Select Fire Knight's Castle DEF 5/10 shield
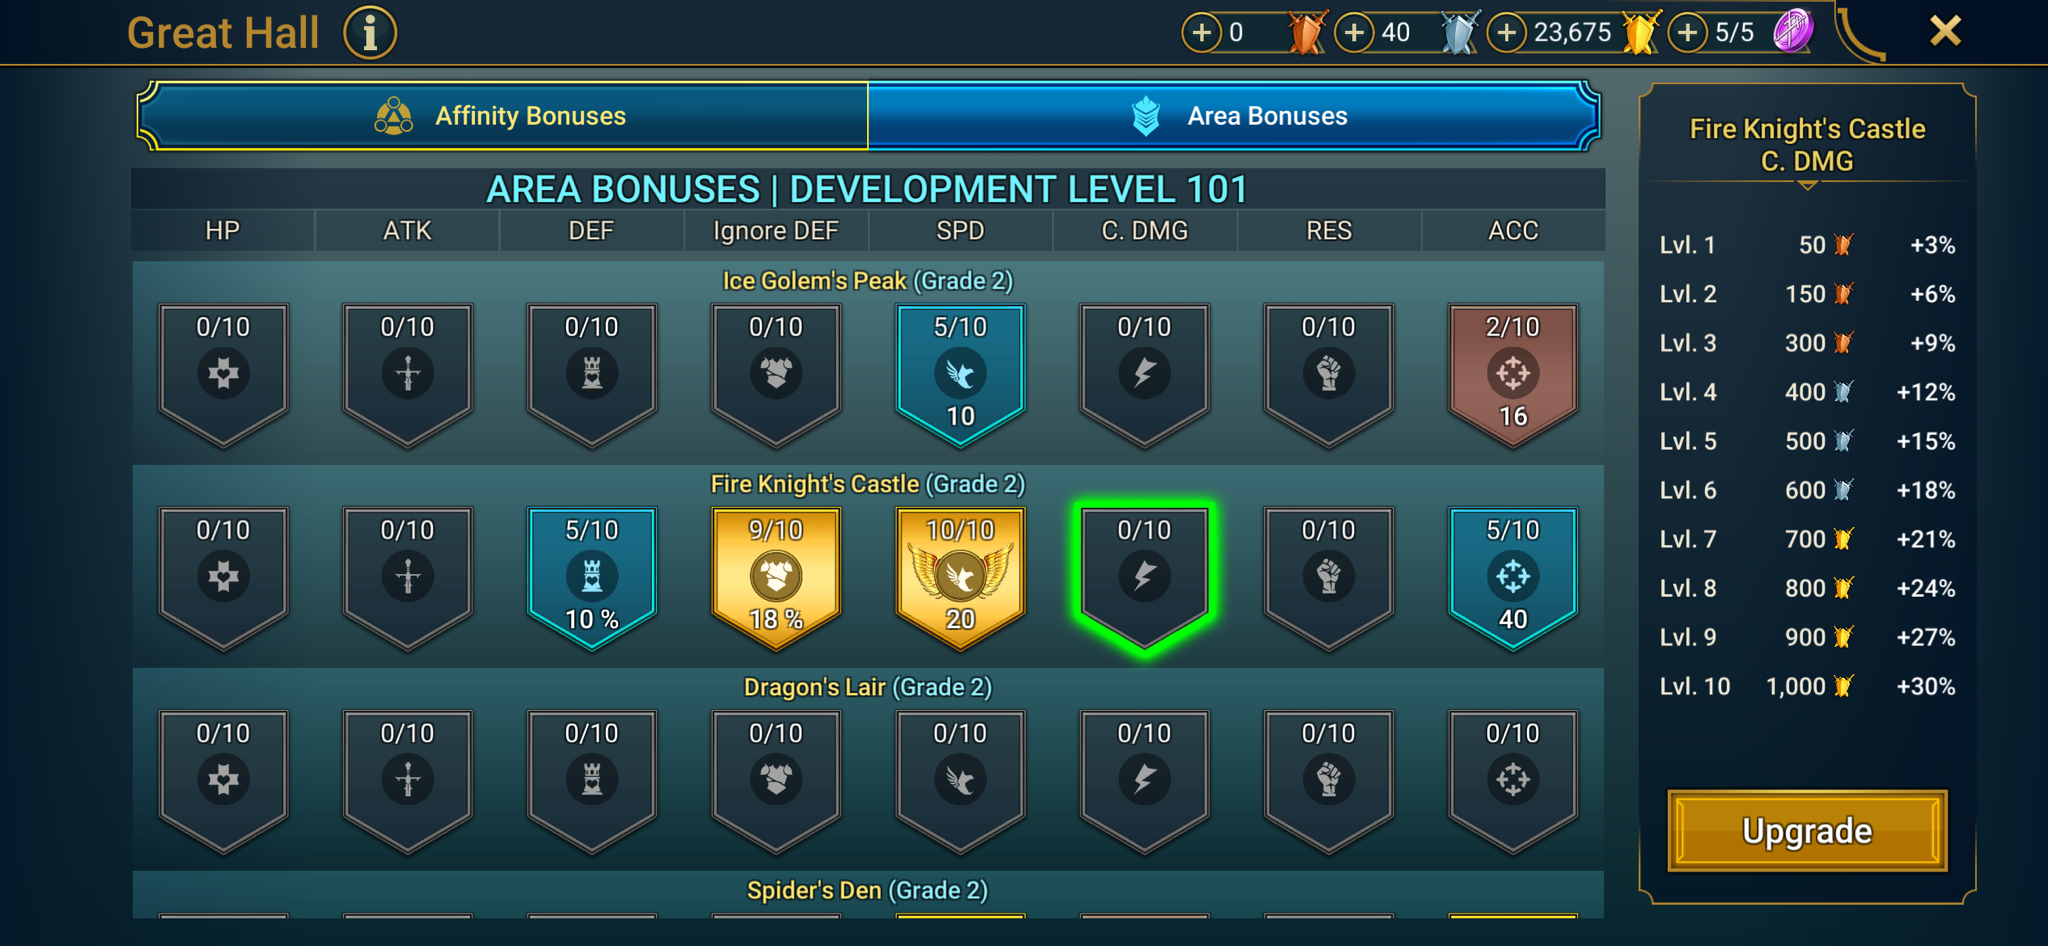The image size is (2048, 946). click(x=592, y=578)
